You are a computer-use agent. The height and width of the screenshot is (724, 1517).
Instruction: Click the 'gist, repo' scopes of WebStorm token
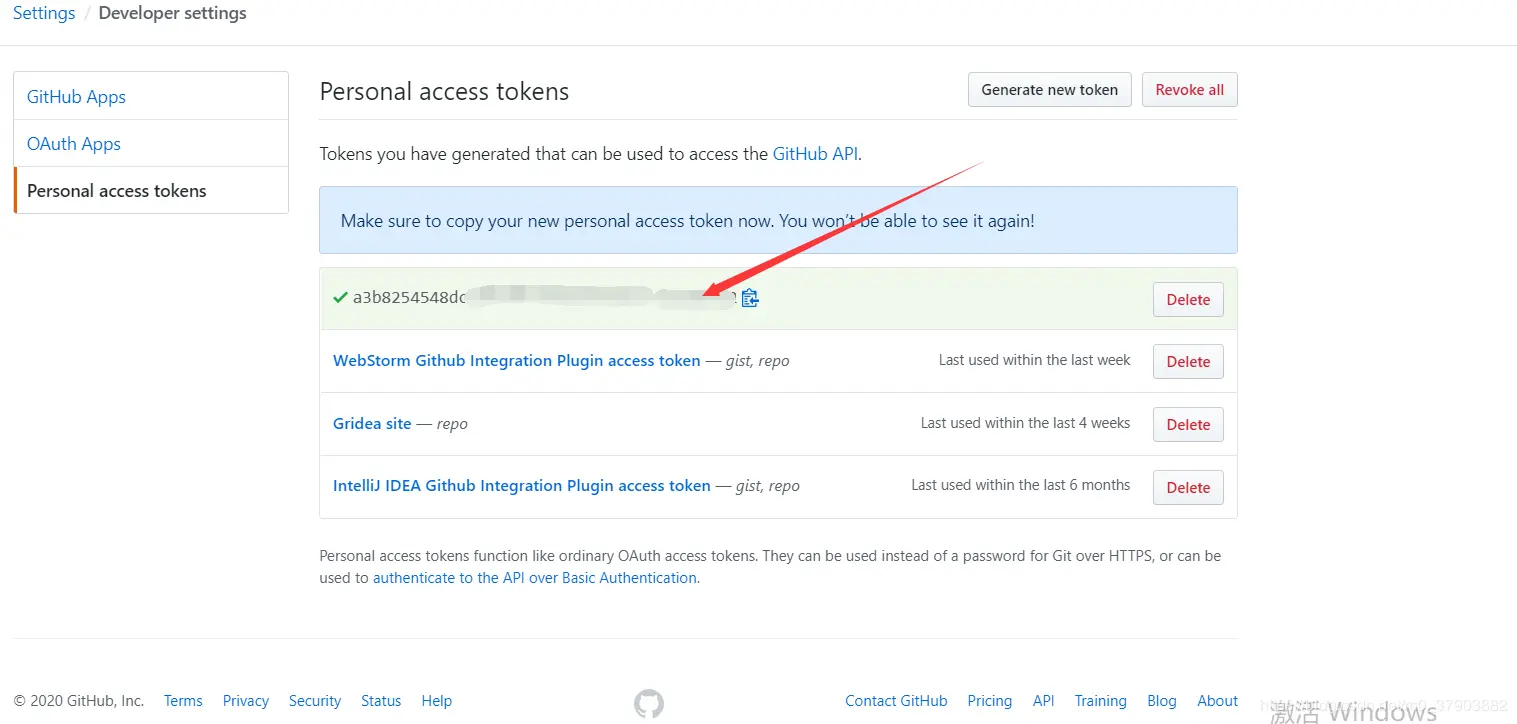758,361
